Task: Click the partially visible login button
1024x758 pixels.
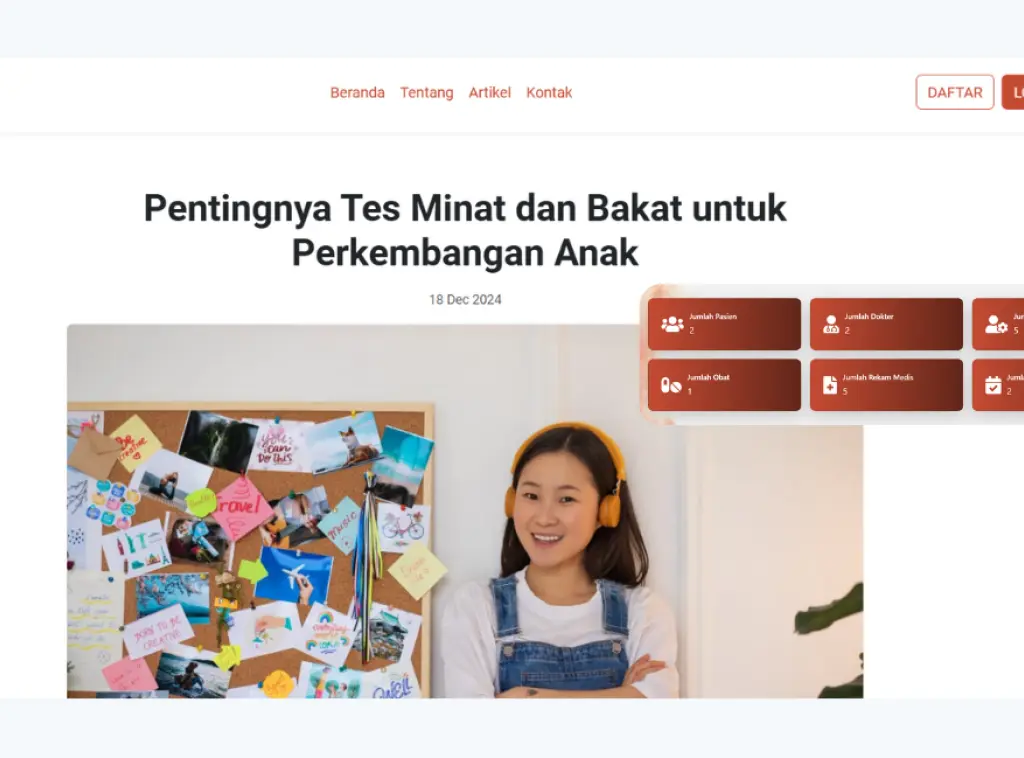Action: click(x=1013, y=92)
